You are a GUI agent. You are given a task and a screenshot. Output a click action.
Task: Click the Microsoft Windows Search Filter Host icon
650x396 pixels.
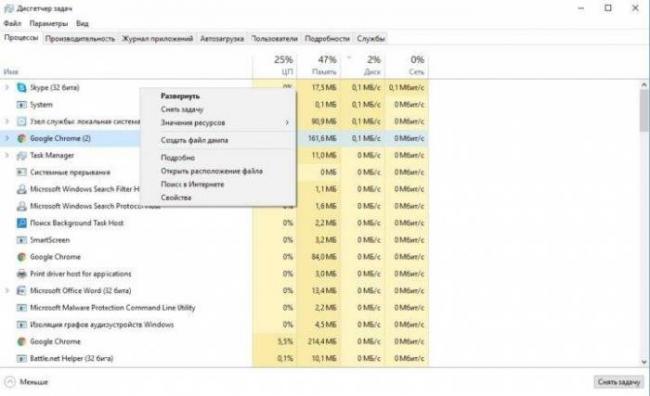tap(22, 189)
